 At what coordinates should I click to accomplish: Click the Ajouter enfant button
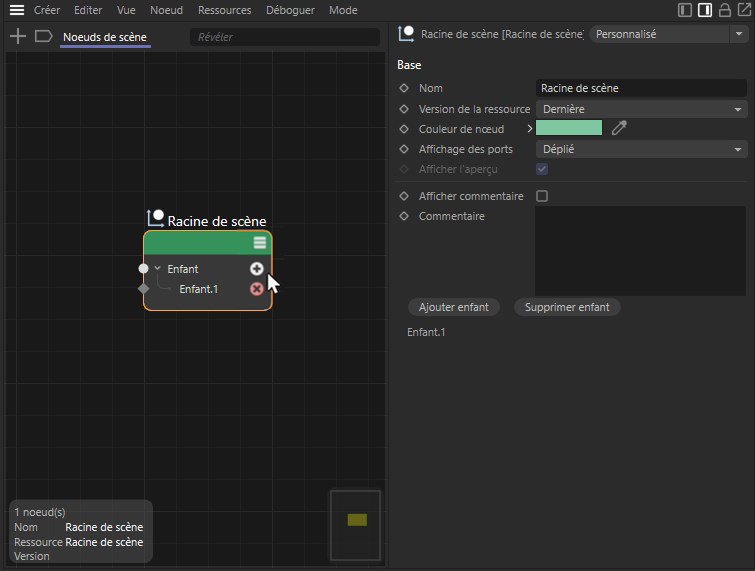(x=454, y=307)
